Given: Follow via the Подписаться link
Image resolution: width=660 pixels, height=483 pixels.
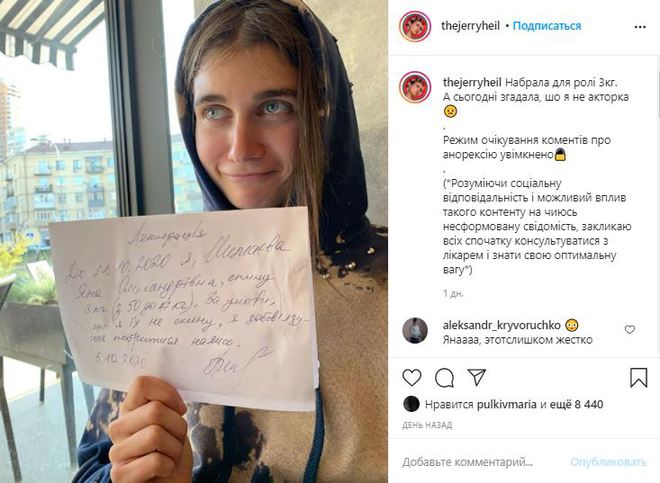Looking at the screenshot, I should pos(547,26).
